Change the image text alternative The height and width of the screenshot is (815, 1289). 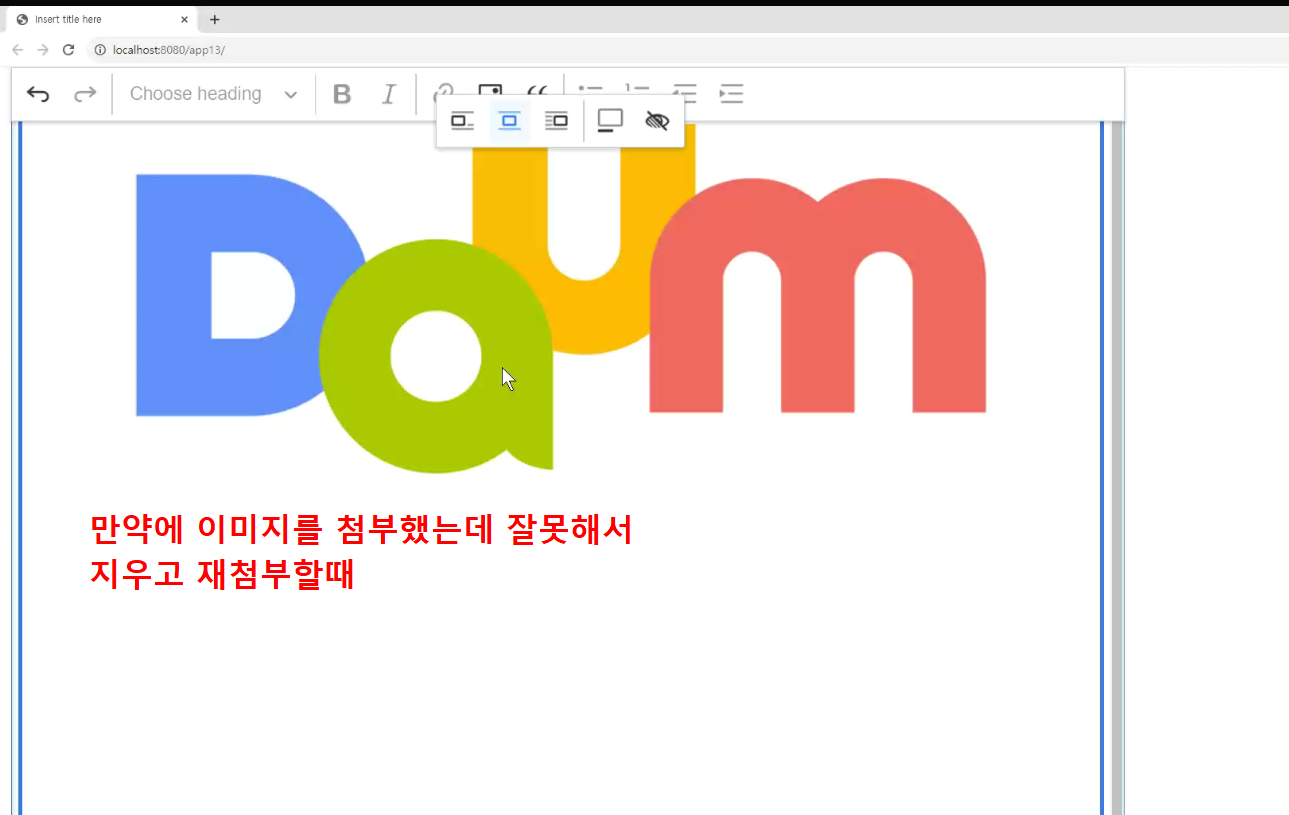pyautogui.click(x=657, y=121)
